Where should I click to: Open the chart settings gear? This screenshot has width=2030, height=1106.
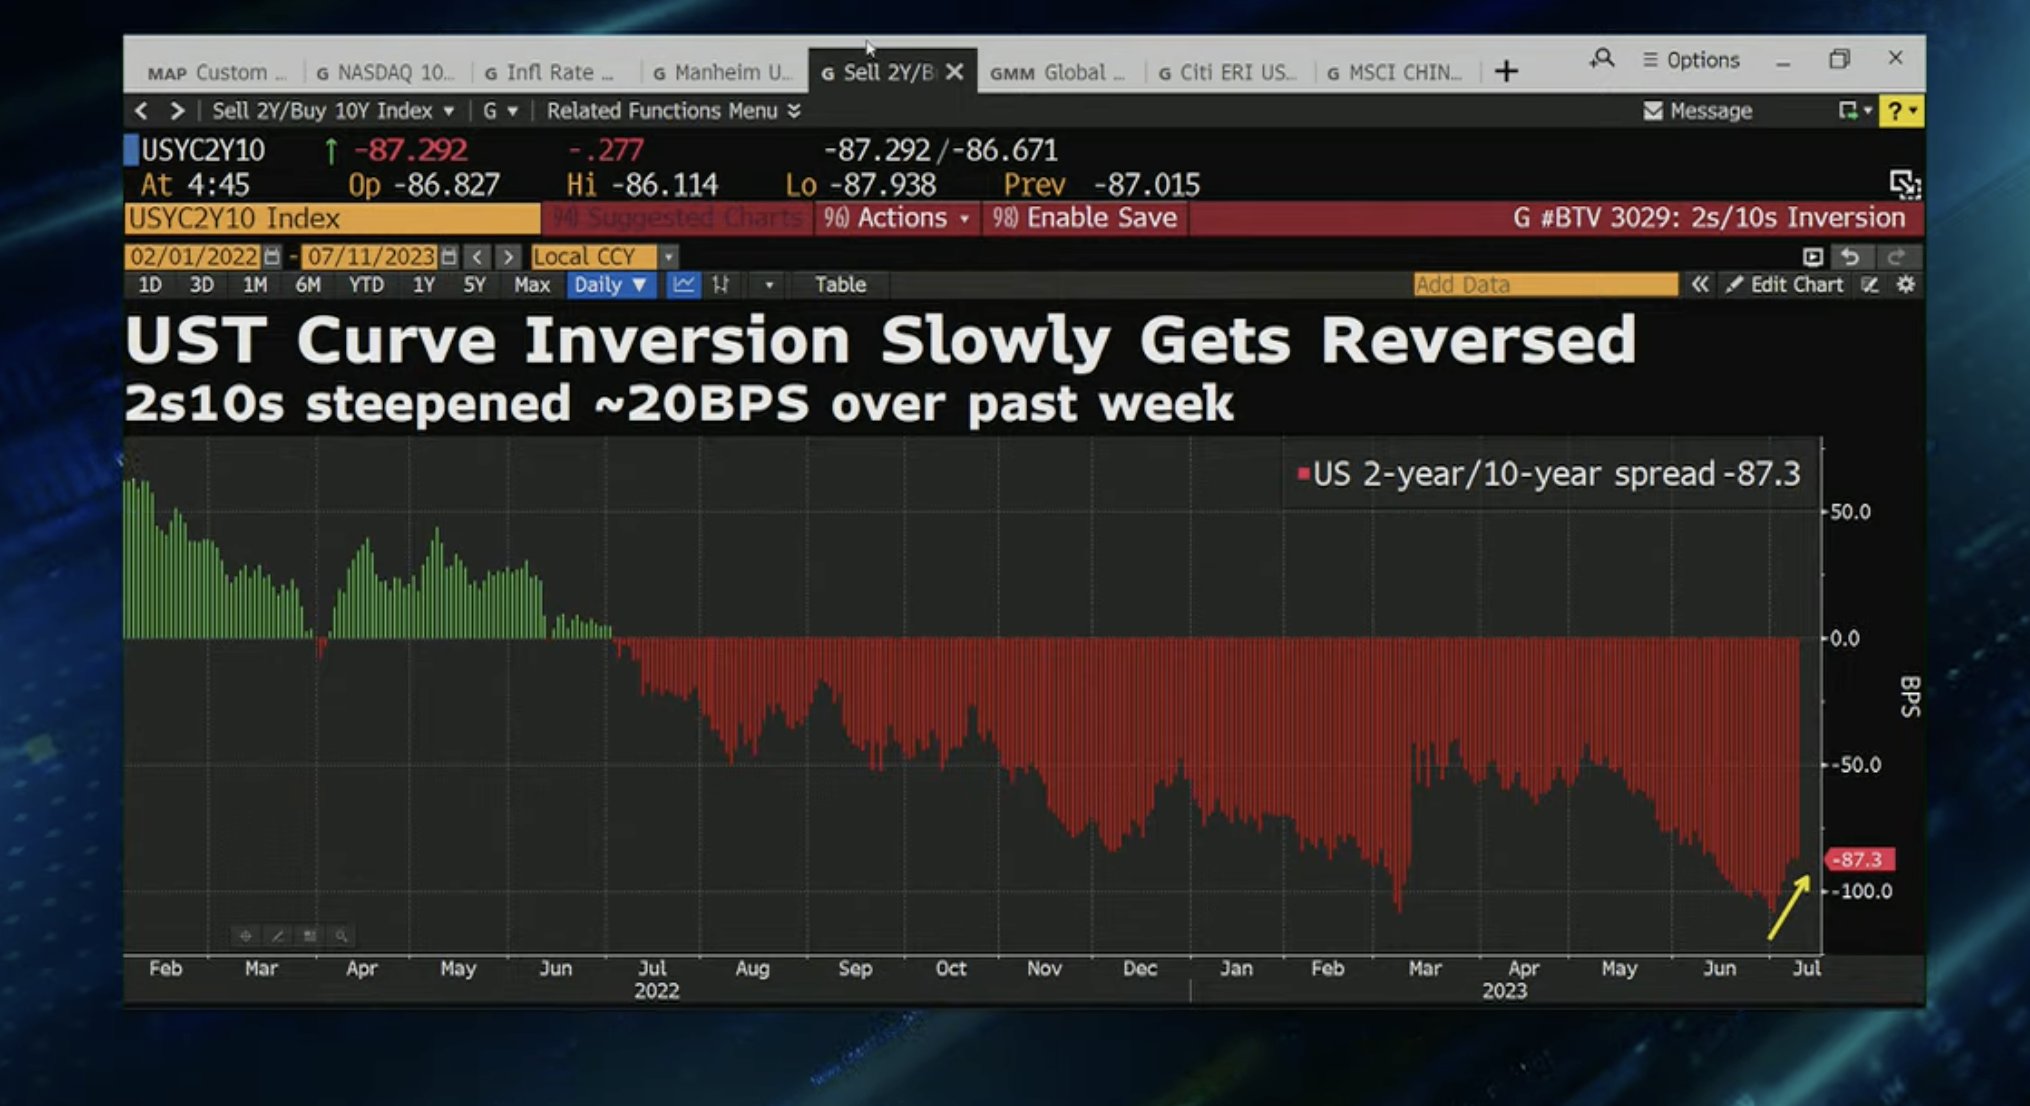pyautogui.click(x=1906, y=285)
